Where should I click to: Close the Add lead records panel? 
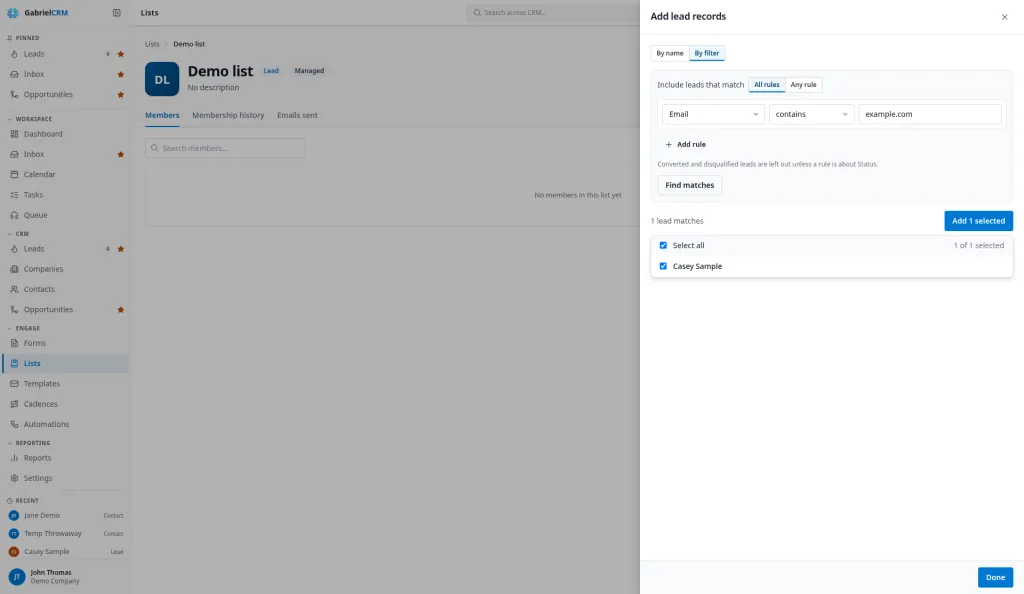tap(1004, 17)
